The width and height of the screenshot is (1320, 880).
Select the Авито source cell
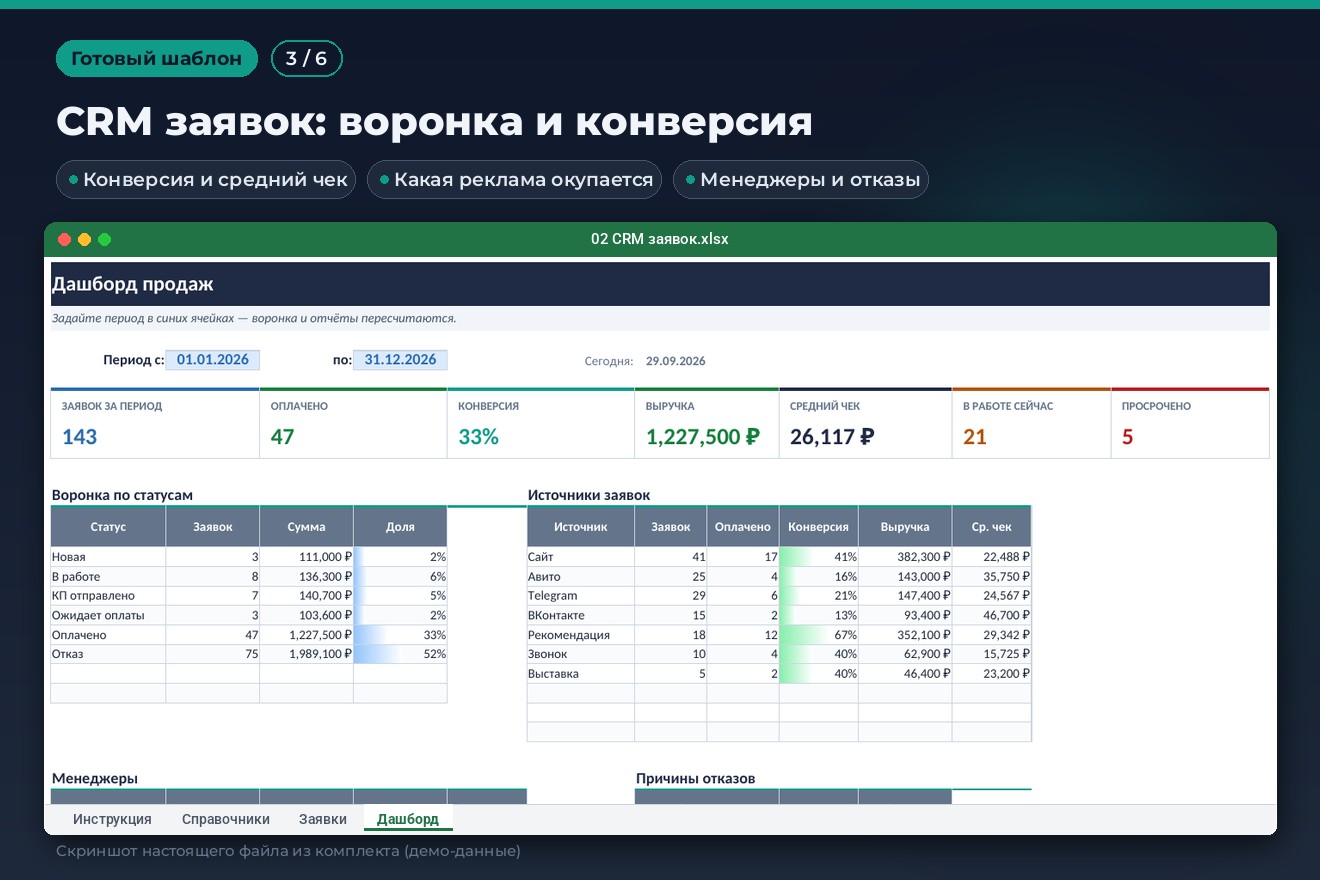581,577
